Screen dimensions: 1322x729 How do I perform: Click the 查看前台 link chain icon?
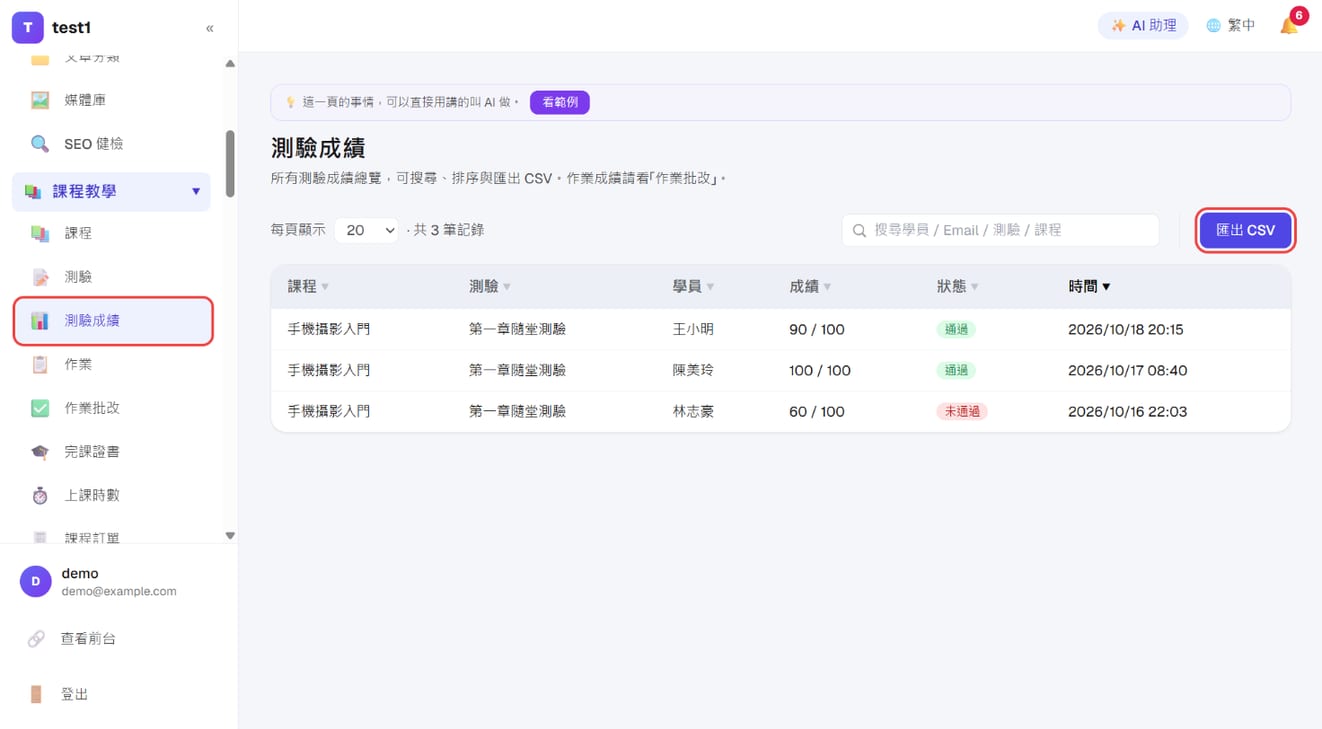pos(36,638)
